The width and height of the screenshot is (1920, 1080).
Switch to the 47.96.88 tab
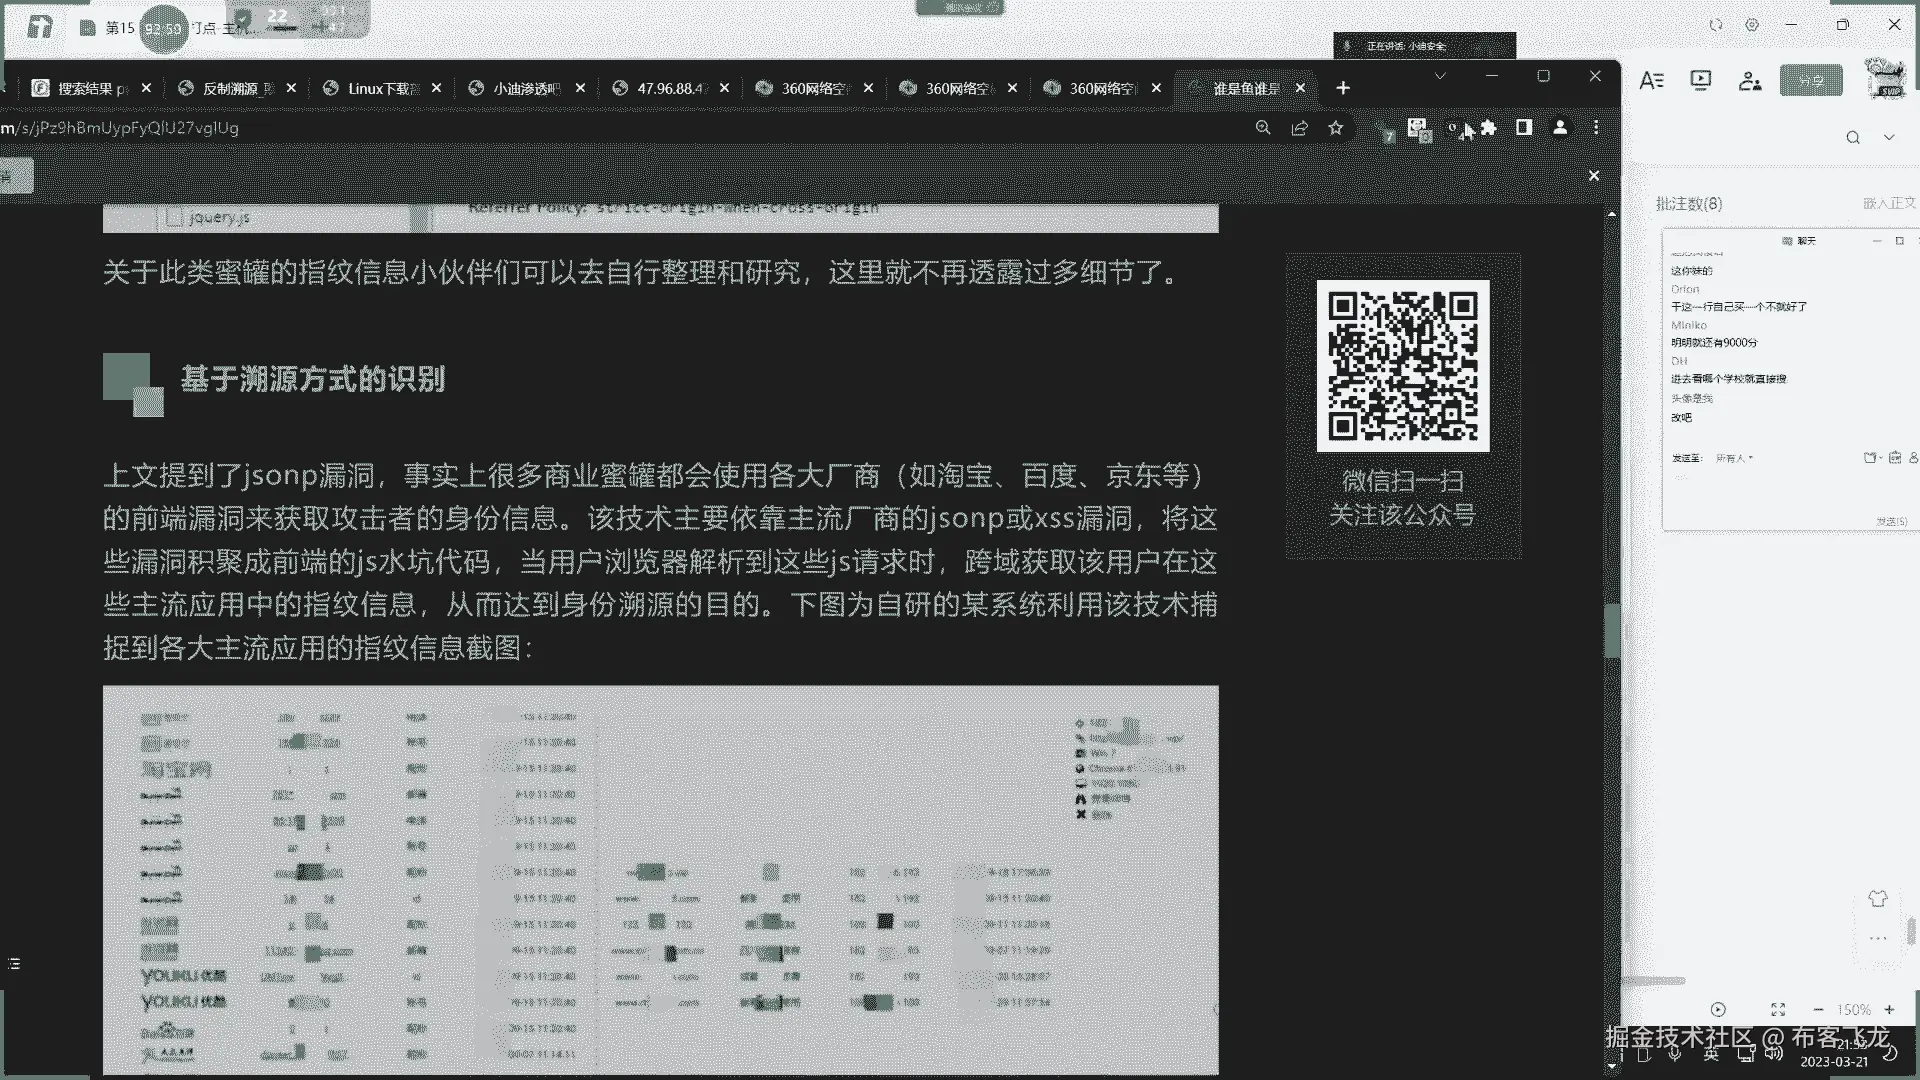point(670,88)
